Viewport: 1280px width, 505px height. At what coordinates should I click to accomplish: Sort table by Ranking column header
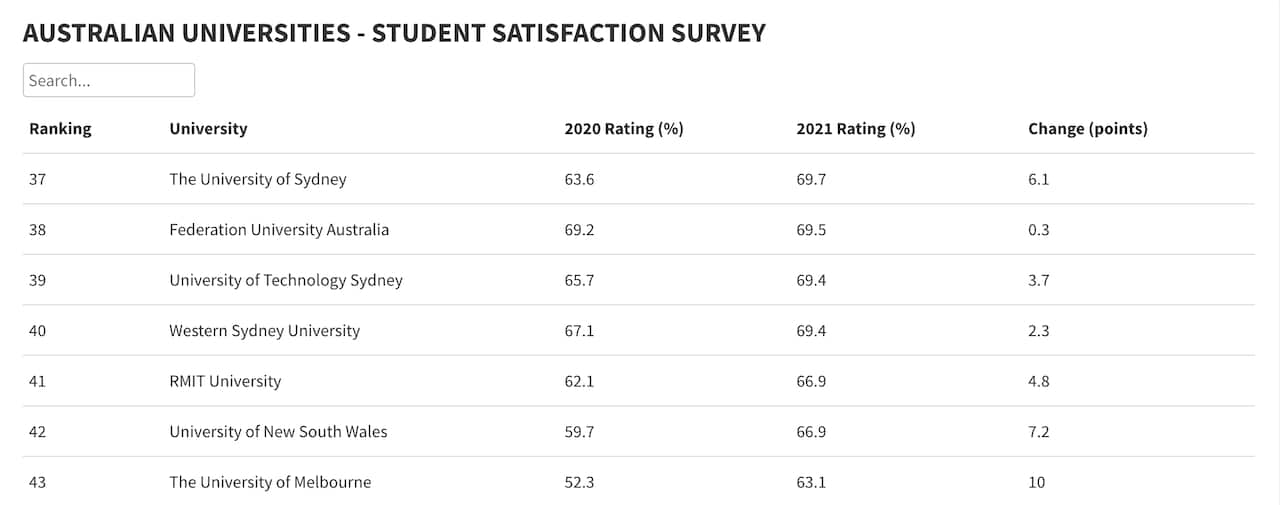pyautogui.click(x=60, y=129)
